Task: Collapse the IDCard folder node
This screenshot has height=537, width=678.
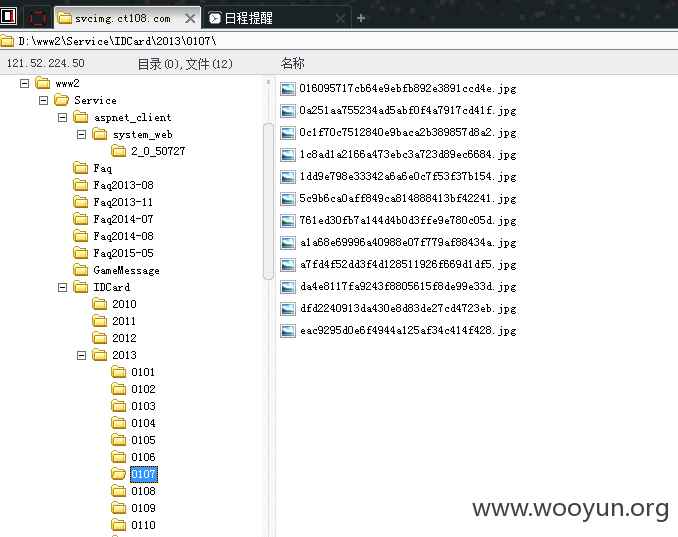Action: coord(62,288)
